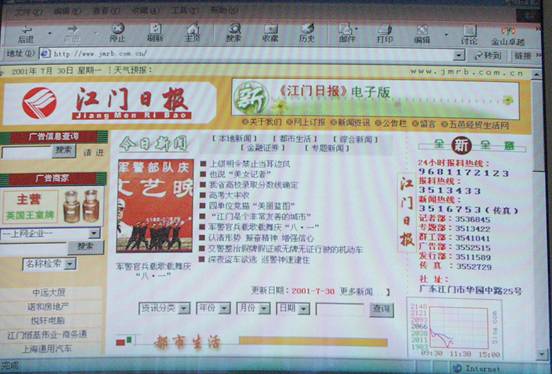Open the 主页 home icon

pos(193,29)
